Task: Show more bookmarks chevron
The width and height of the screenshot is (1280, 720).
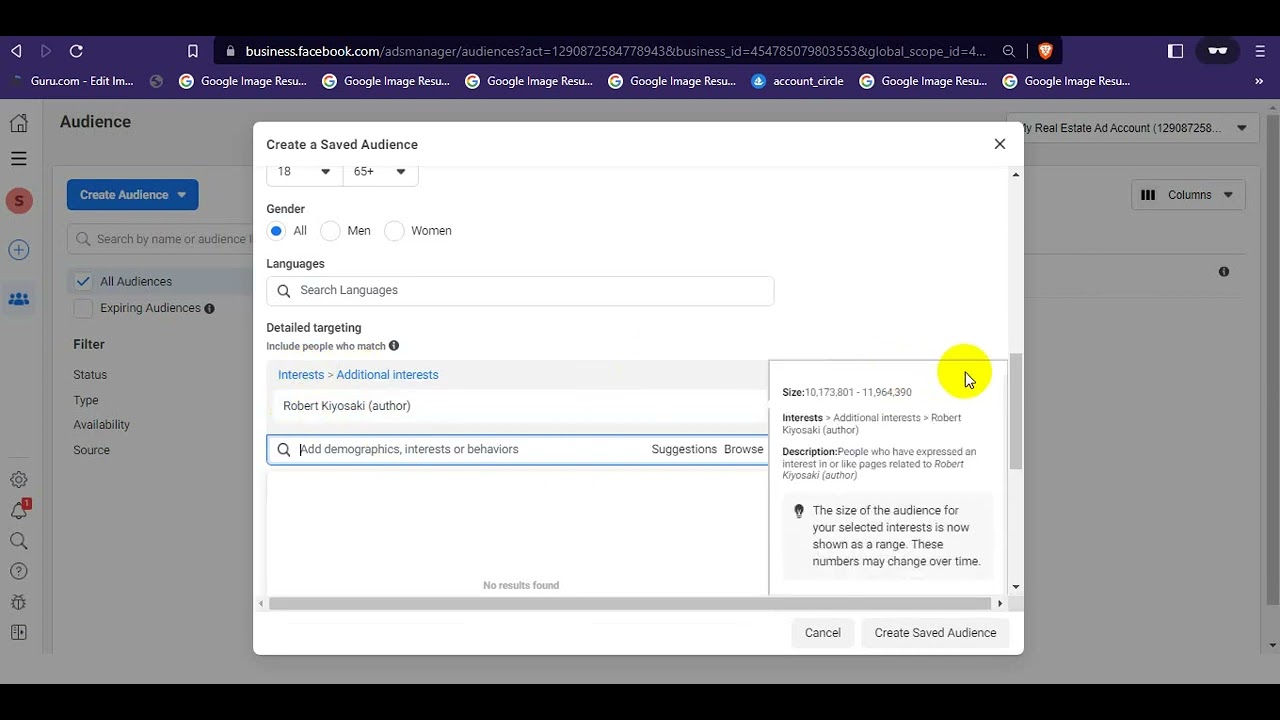Action: 1259,81
